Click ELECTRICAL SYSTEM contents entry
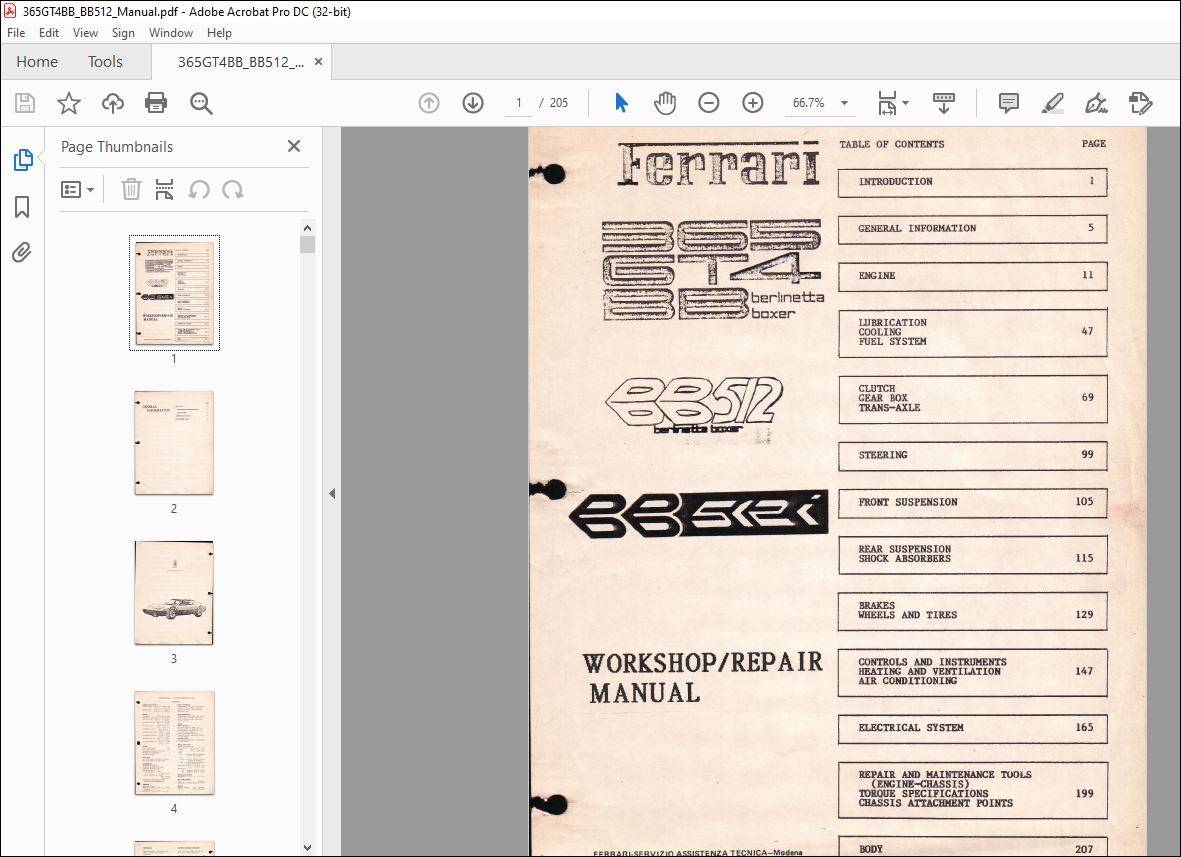Image resolution: width=1181 pixels, height=857 pixels. pyautogui.click(x=972, y=728)
